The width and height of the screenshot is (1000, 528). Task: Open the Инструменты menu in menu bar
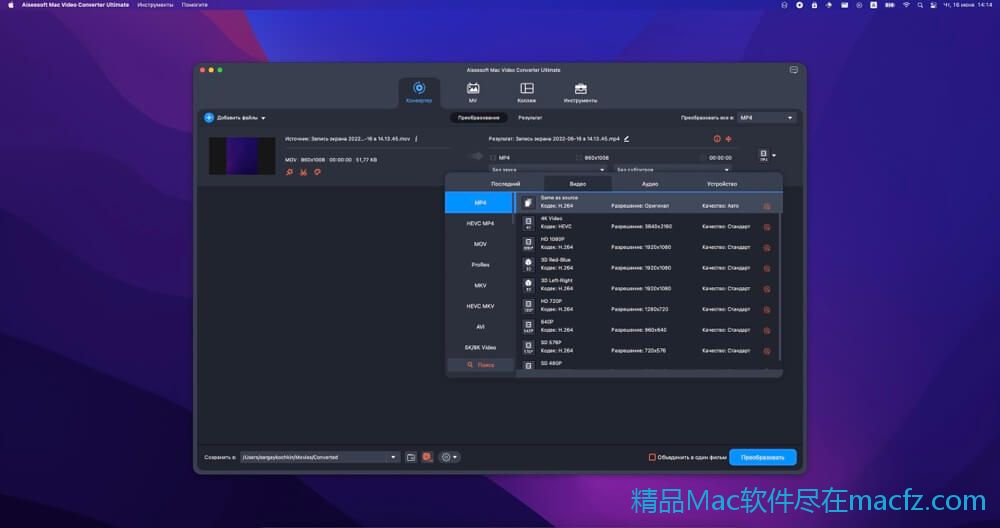coord(155,4)
